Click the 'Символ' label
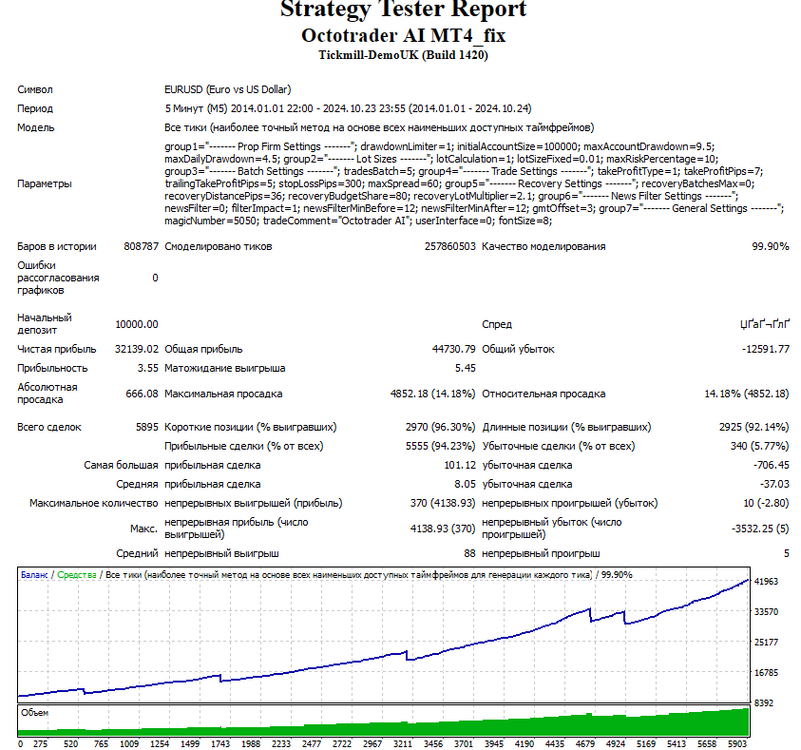Screen dimensions: 801x750 [x=35, y=89]
